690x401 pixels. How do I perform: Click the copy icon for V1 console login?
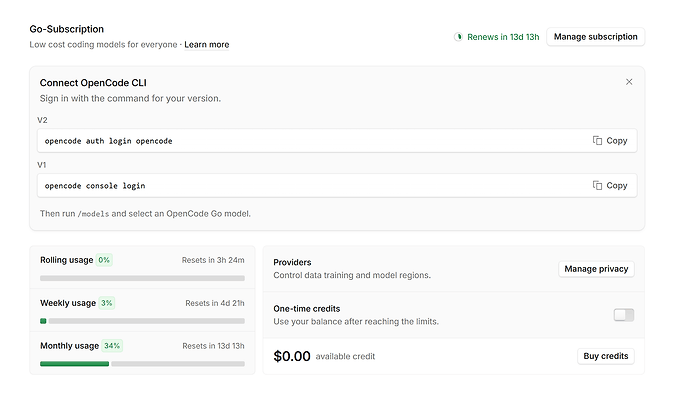(597, 185)
